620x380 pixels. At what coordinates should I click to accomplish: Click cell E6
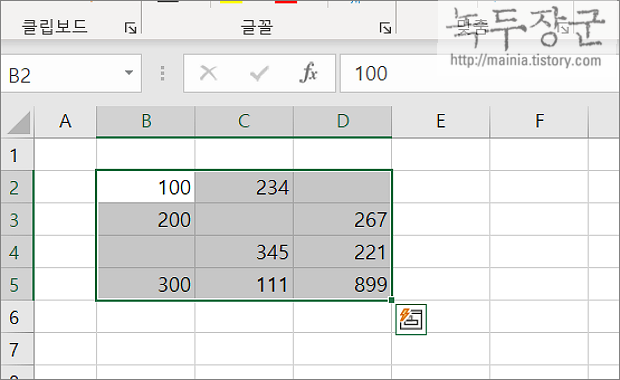(441, 317)
